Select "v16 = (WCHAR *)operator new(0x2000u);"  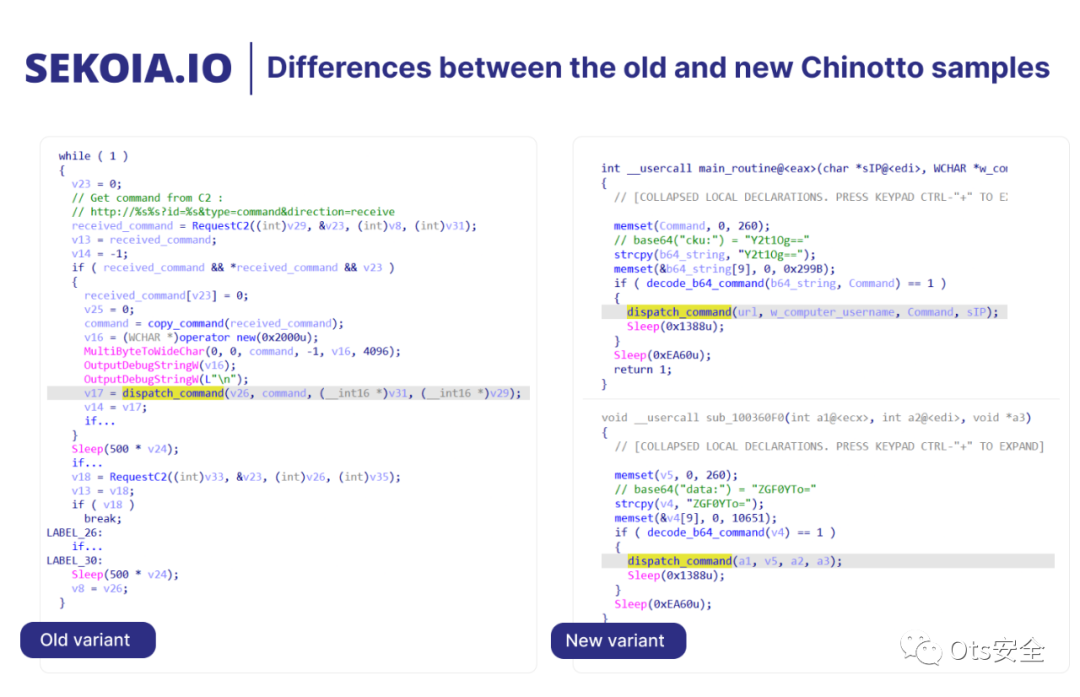pos(201,337)
